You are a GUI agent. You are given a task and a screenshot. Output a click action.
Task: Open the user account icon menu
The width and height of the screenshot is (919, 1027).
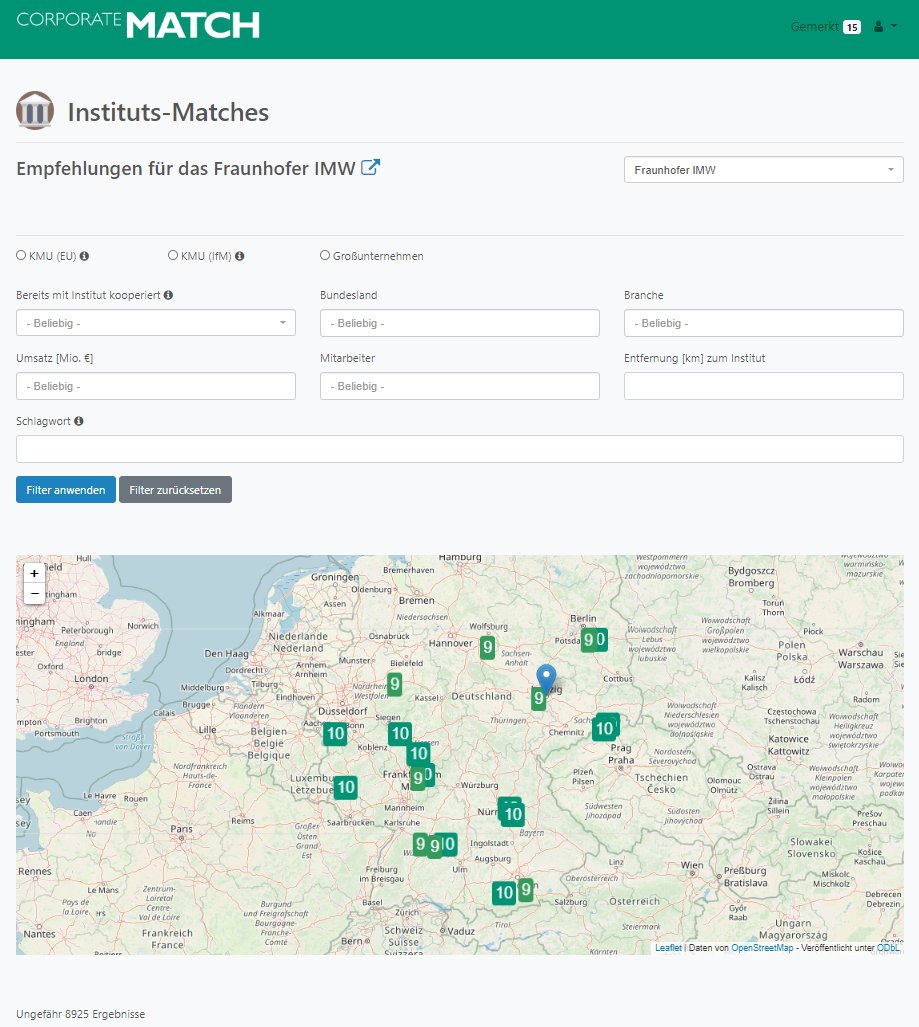pyautogui.click(x=878, y=26)
